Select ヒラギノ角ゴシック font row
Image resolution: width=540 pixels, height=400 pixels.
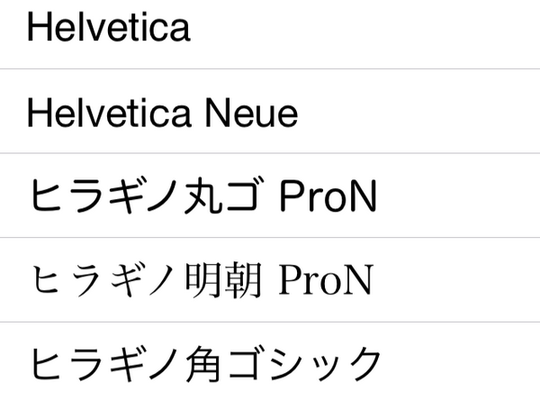pyautogui.click(x=270, y=361)
